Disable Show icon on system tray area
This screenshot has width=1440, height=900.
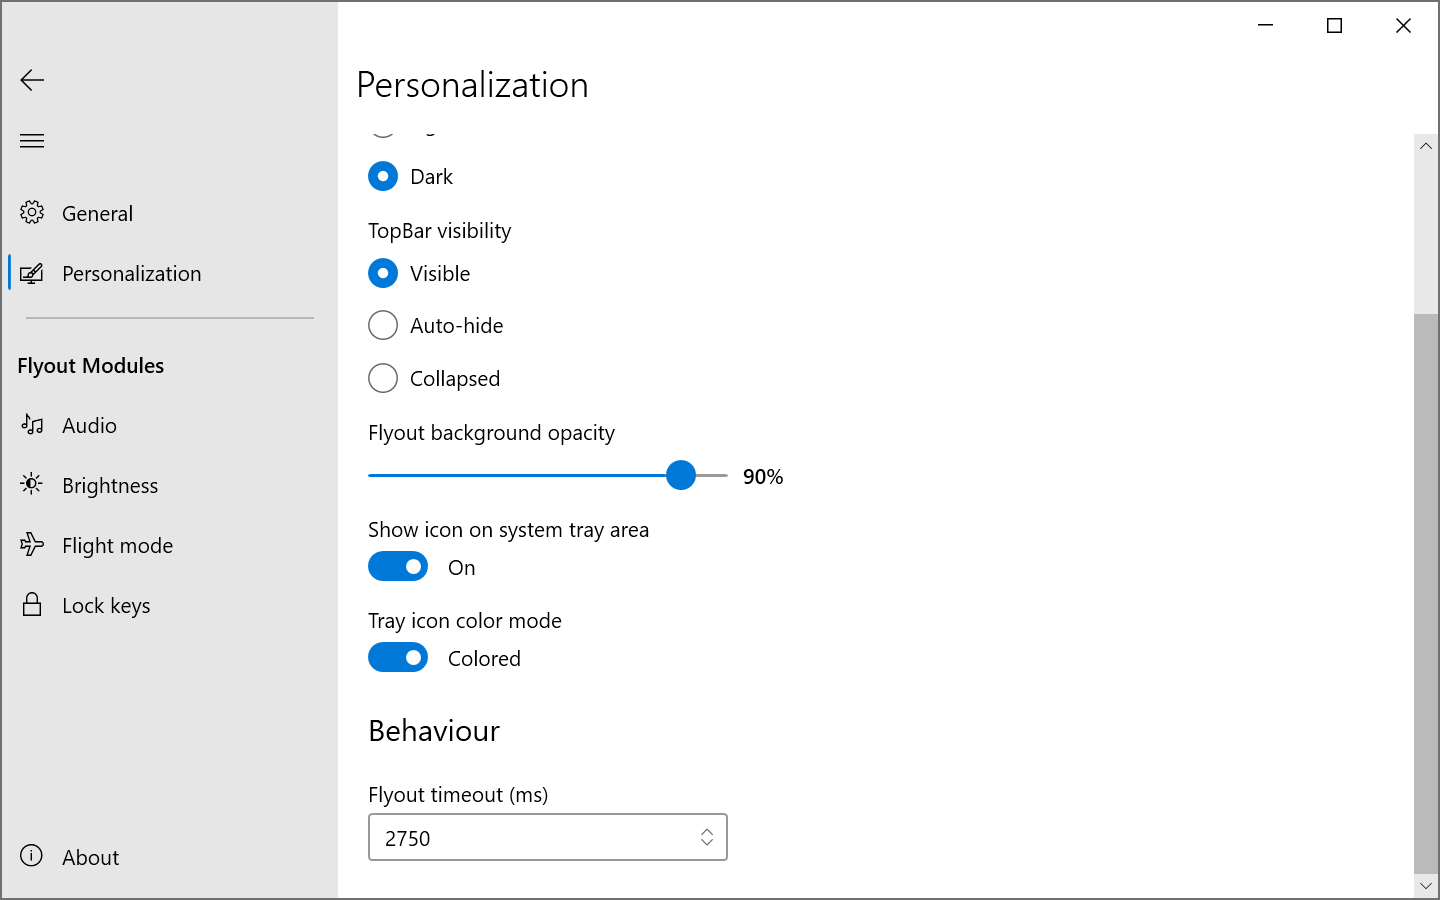click(398, 566)
